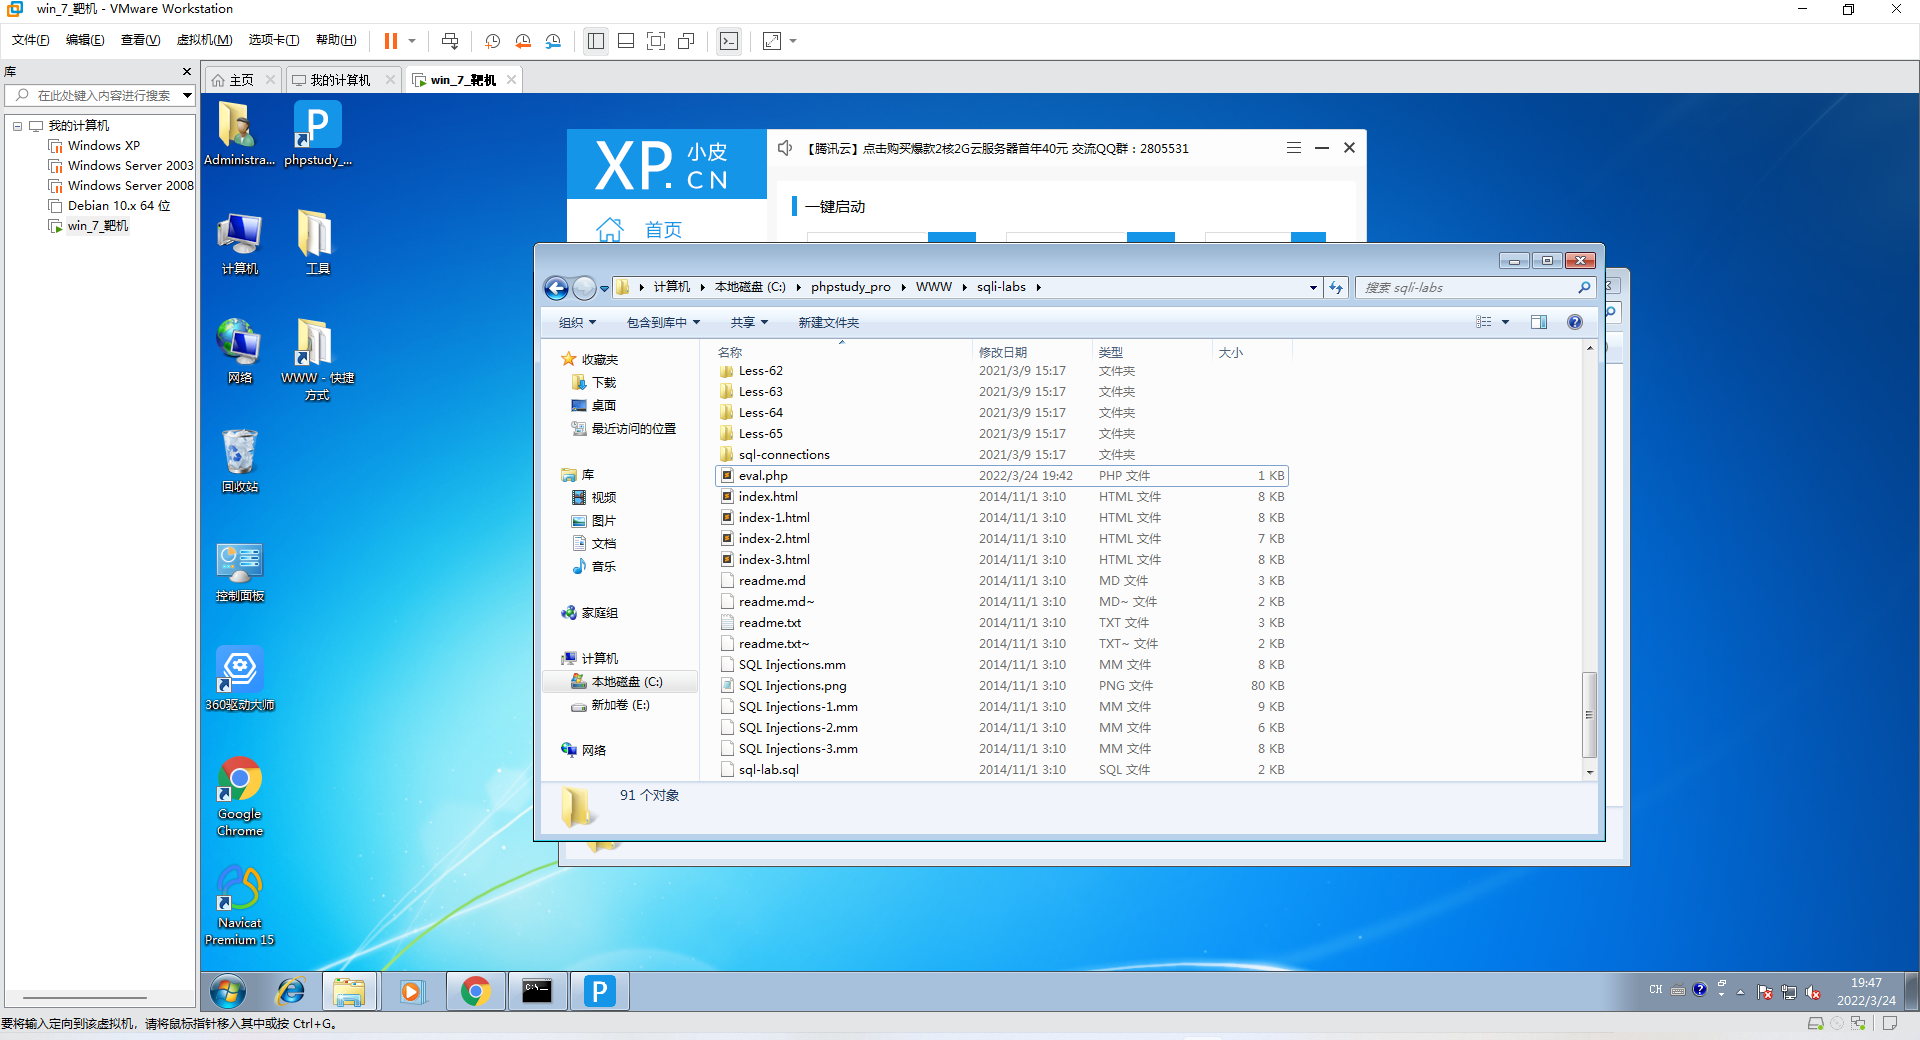Select 本地磁盘 (C:) in navigation pane

point(620,682)
